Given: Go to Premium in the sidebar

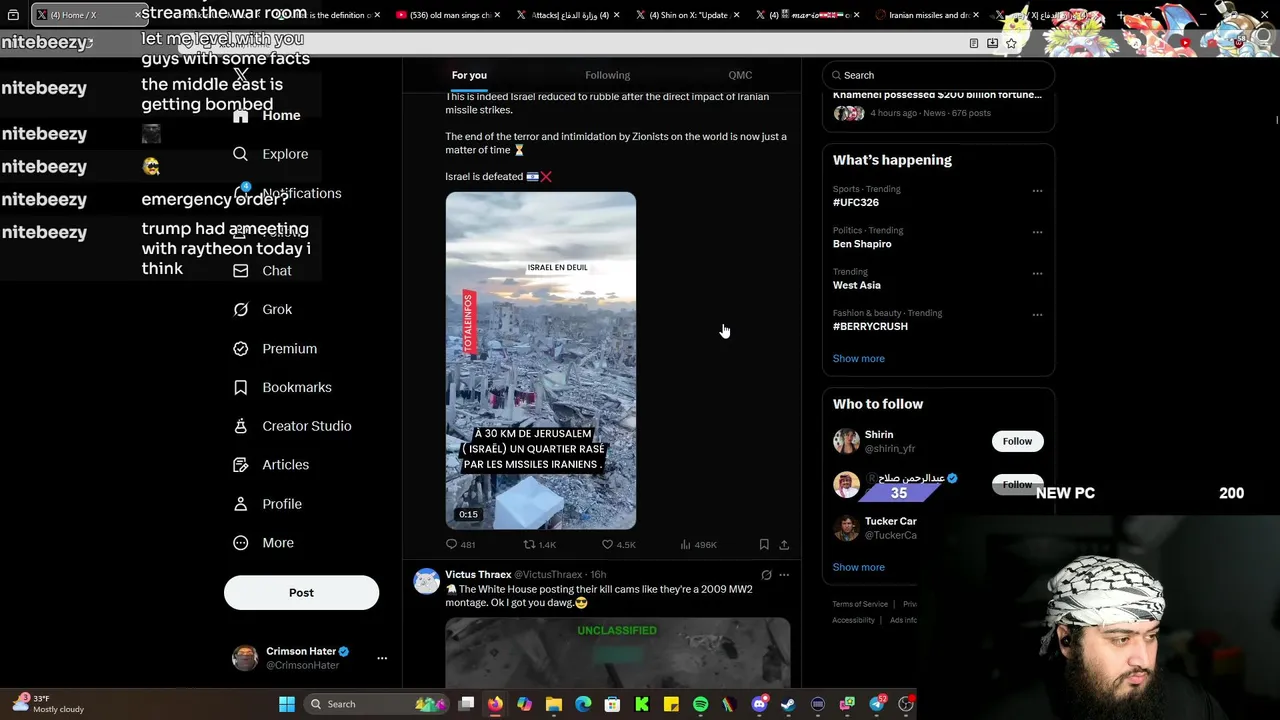Looking at the screenshot, I should click(275, 349).
